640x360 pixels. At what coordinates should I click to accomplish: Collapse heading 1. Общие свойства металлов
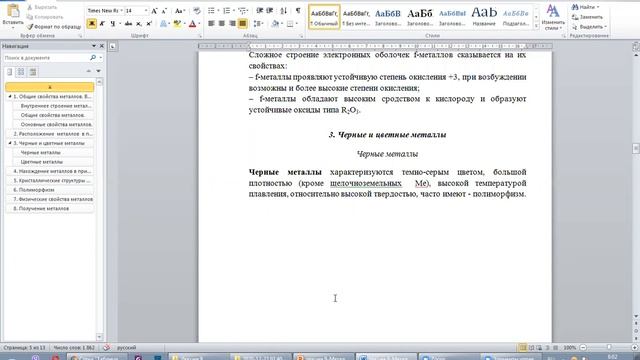coord(10,97)
